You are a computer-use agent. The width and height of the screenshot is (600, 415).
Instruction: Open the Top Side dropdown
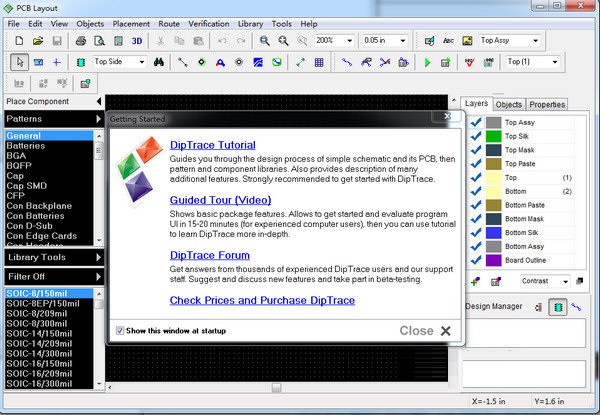142,62
